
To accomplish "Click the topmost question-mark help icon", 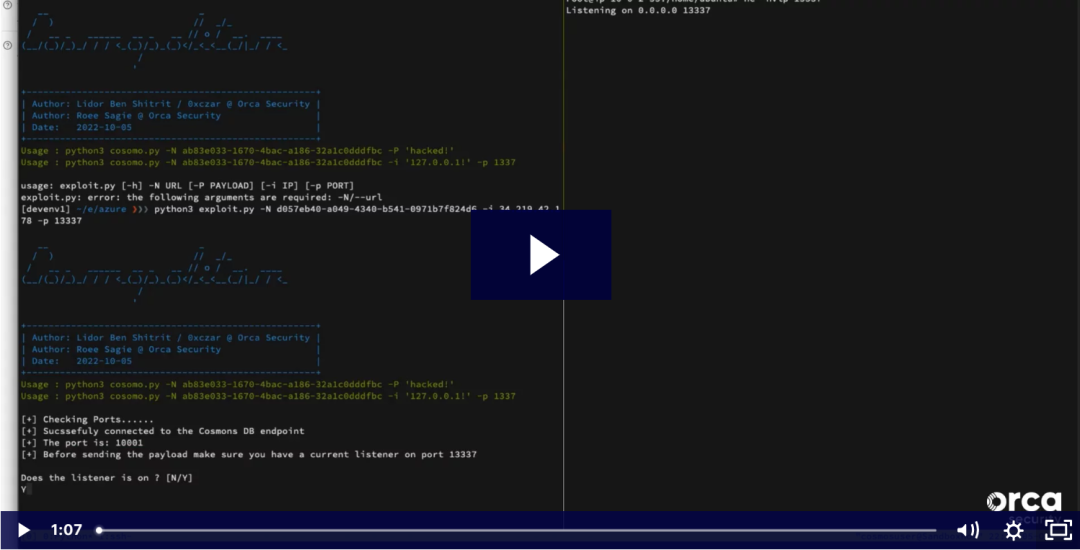I will tap(8, 4).
